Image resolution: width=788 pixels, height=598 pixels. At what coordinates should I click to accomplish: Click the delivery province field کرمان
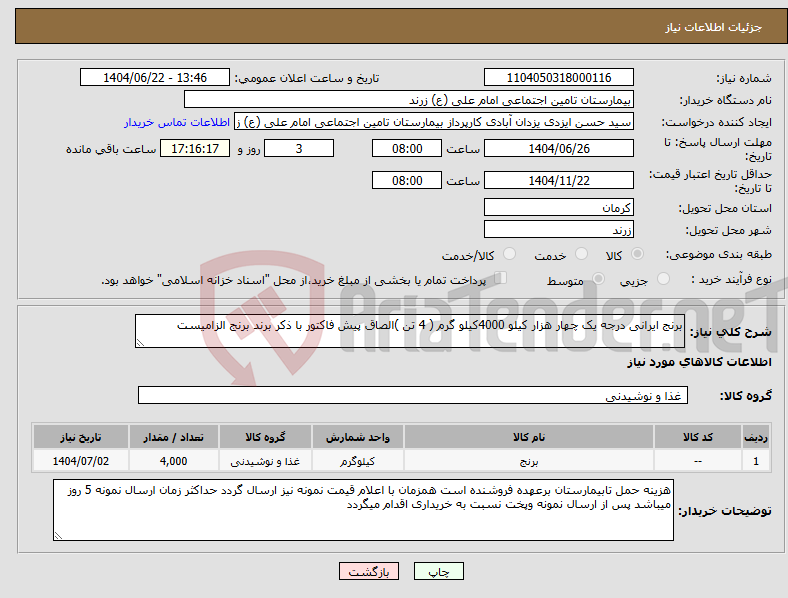point(559,207)
